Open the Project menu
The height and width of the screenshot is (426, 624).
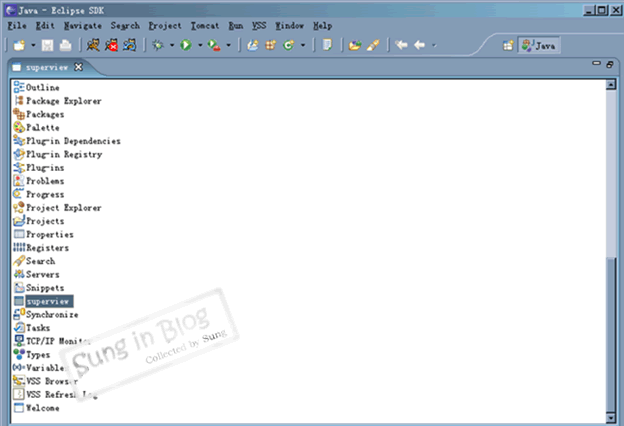[165, 26]
